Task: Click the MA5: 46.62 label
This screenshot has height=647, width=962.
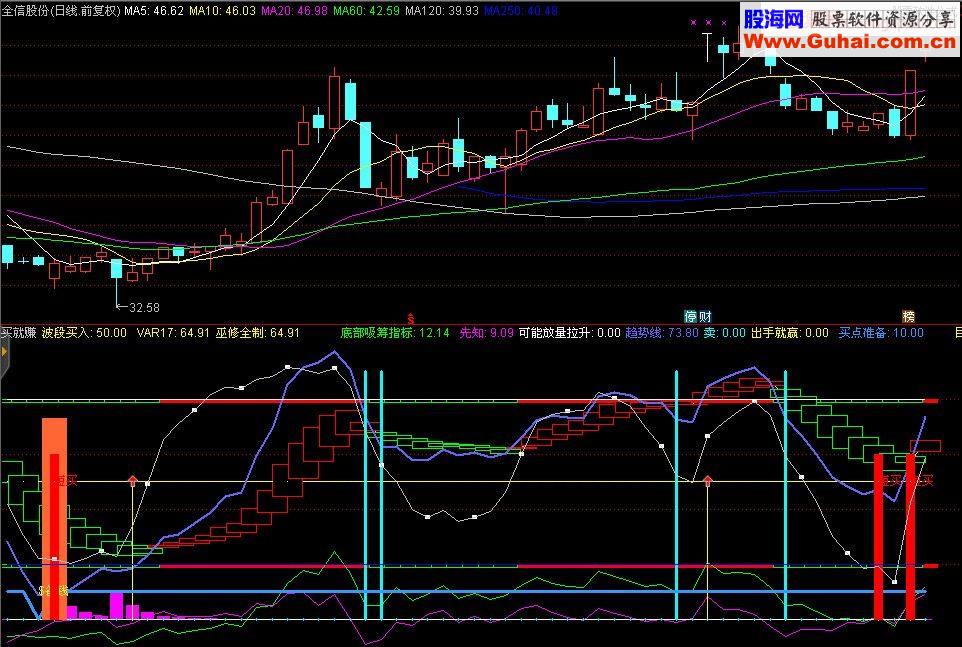Action: (154, 10)
